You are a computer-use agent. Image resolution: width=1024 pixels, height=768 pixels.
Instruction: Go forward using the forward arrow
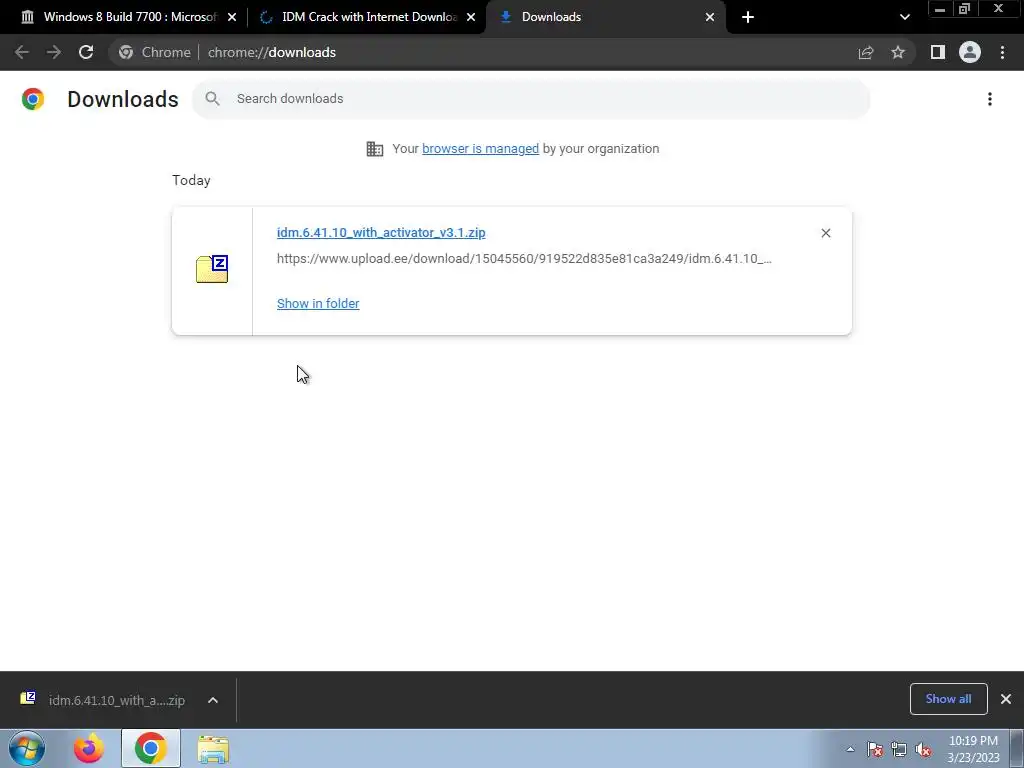point(54,52)
